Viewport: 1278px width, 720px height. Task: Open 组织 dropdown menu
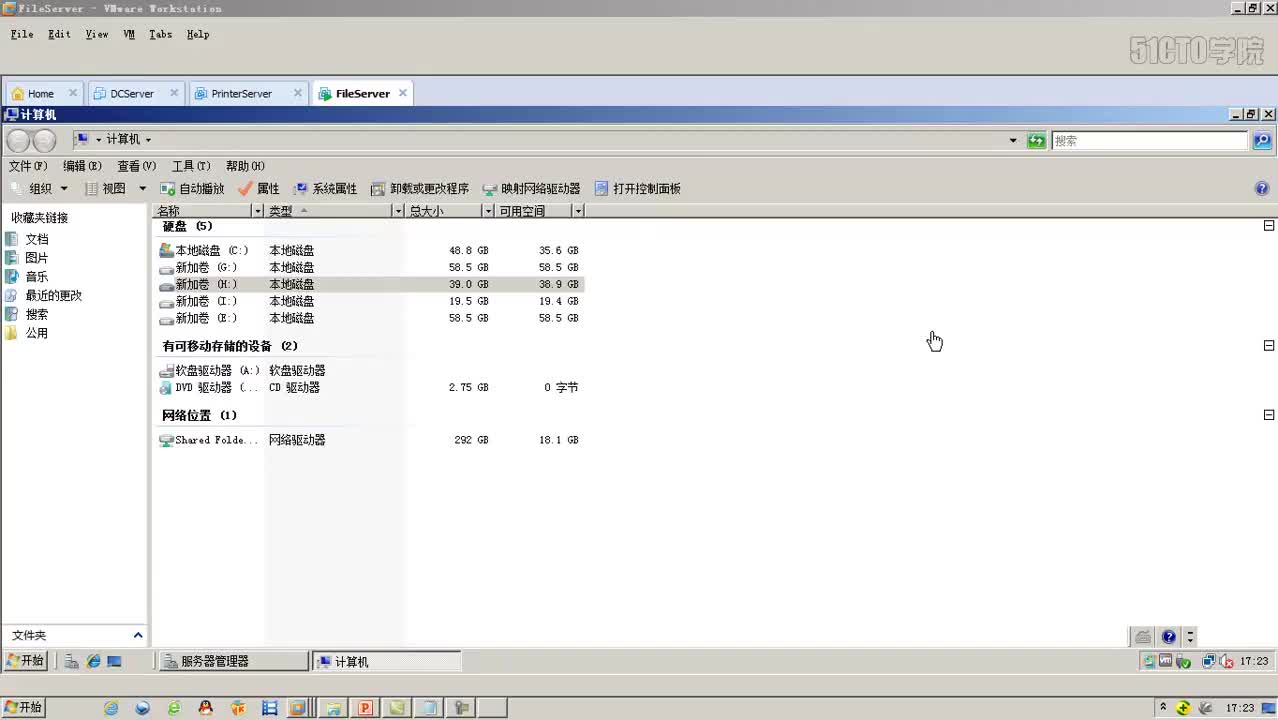40,189
